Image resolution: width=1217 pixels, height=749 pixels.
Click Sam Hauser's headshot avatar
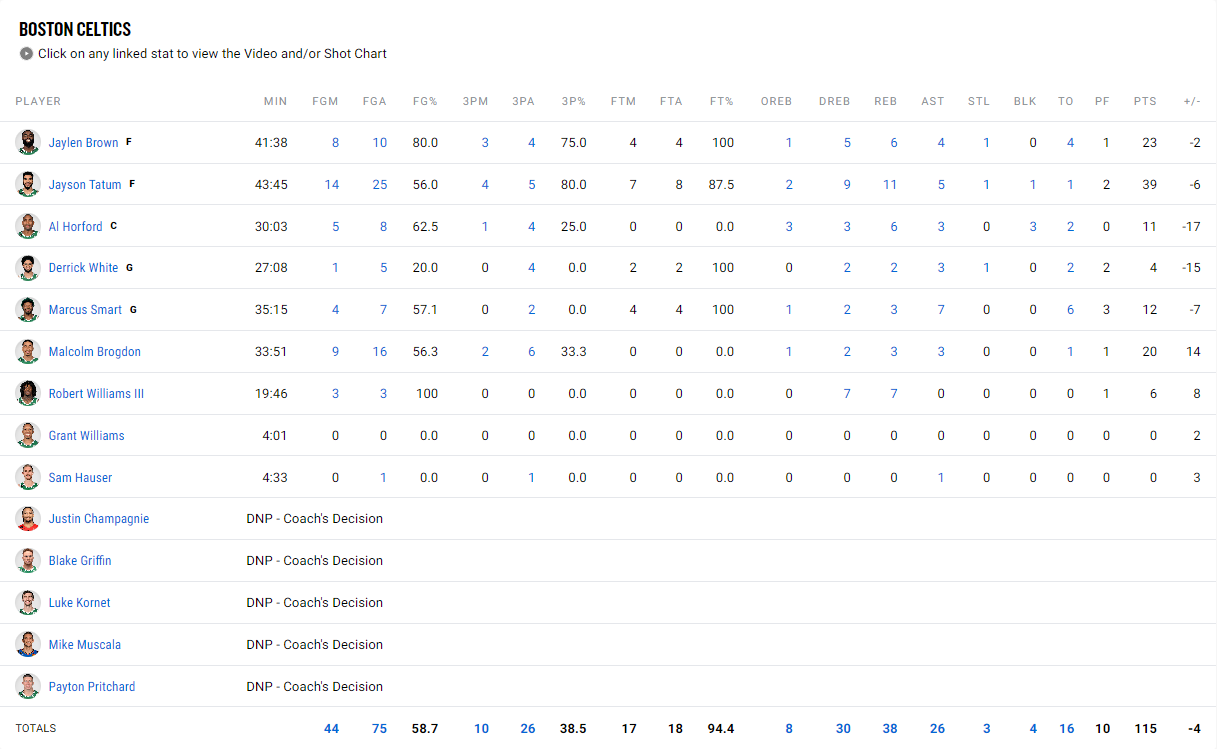(x=28, y=477)
